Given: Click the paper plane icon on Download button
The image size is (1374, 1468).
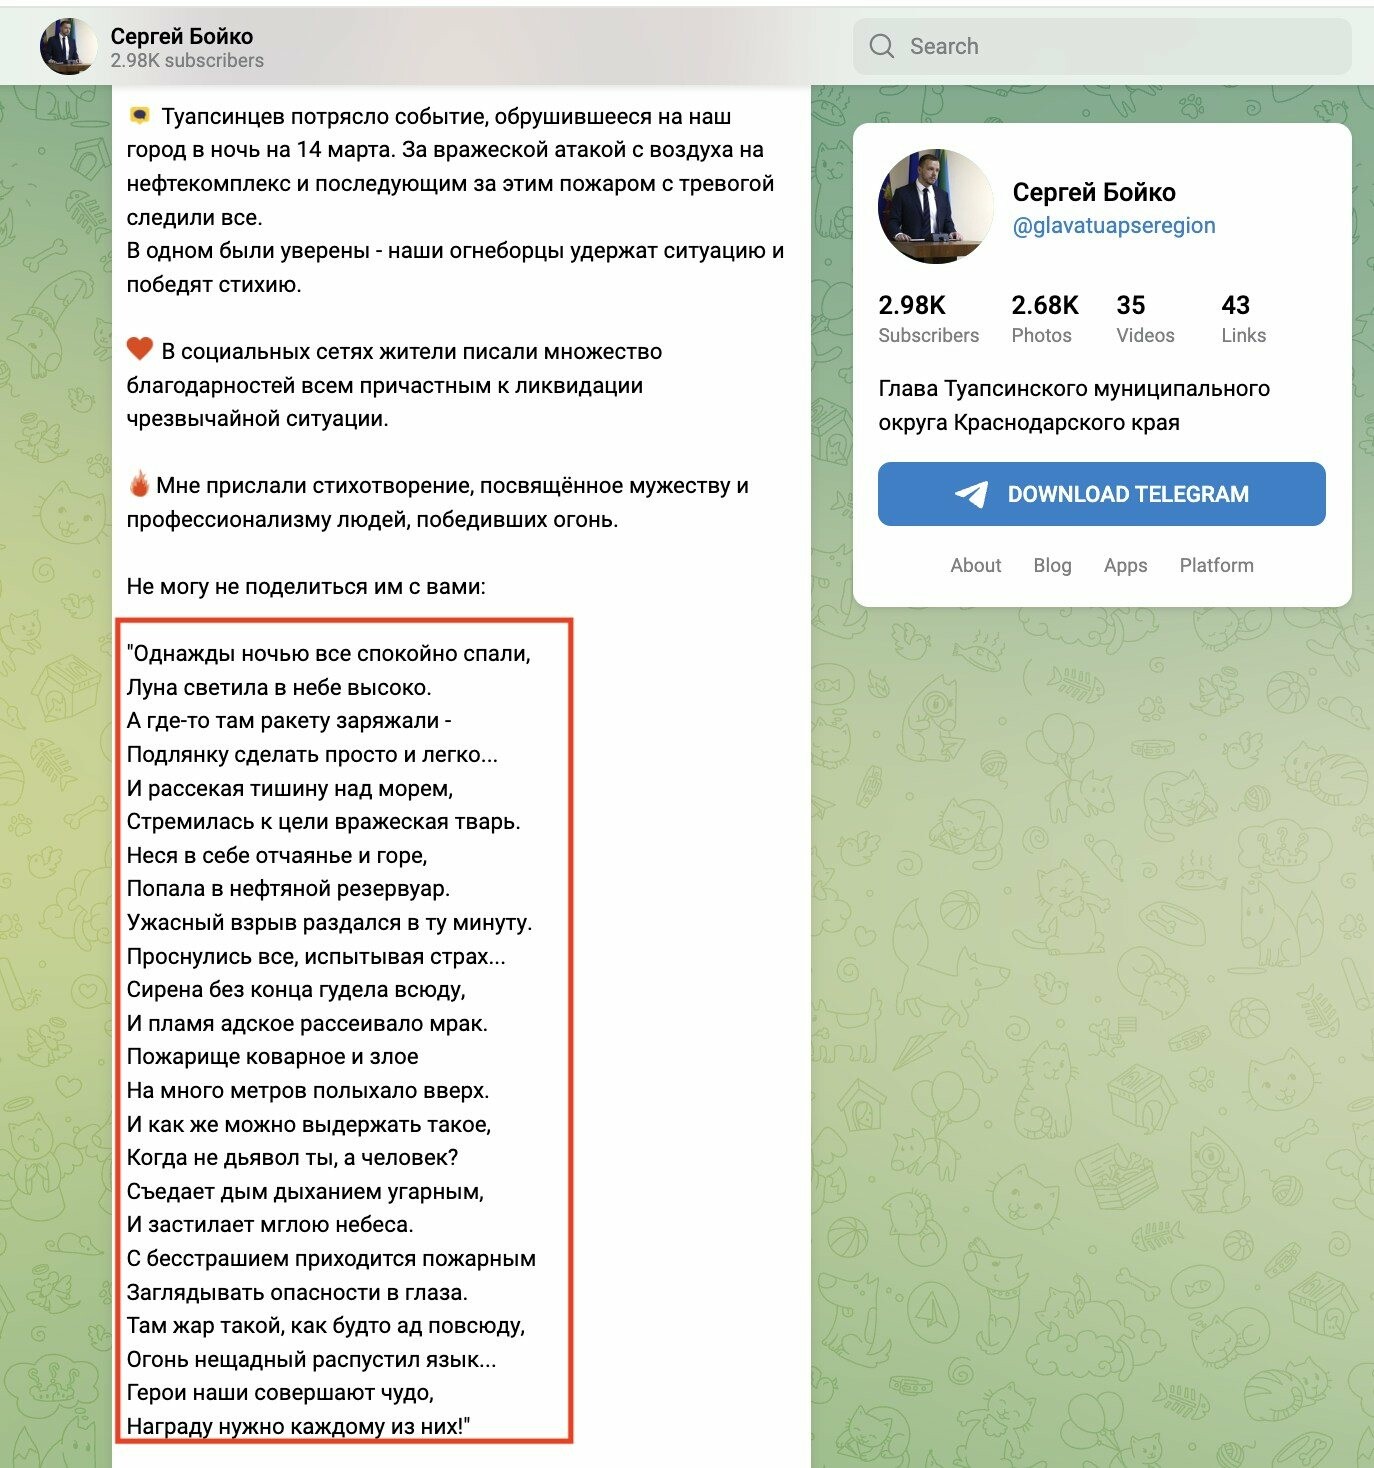Looking at the screenshot, I should click(x=971, y=494).
